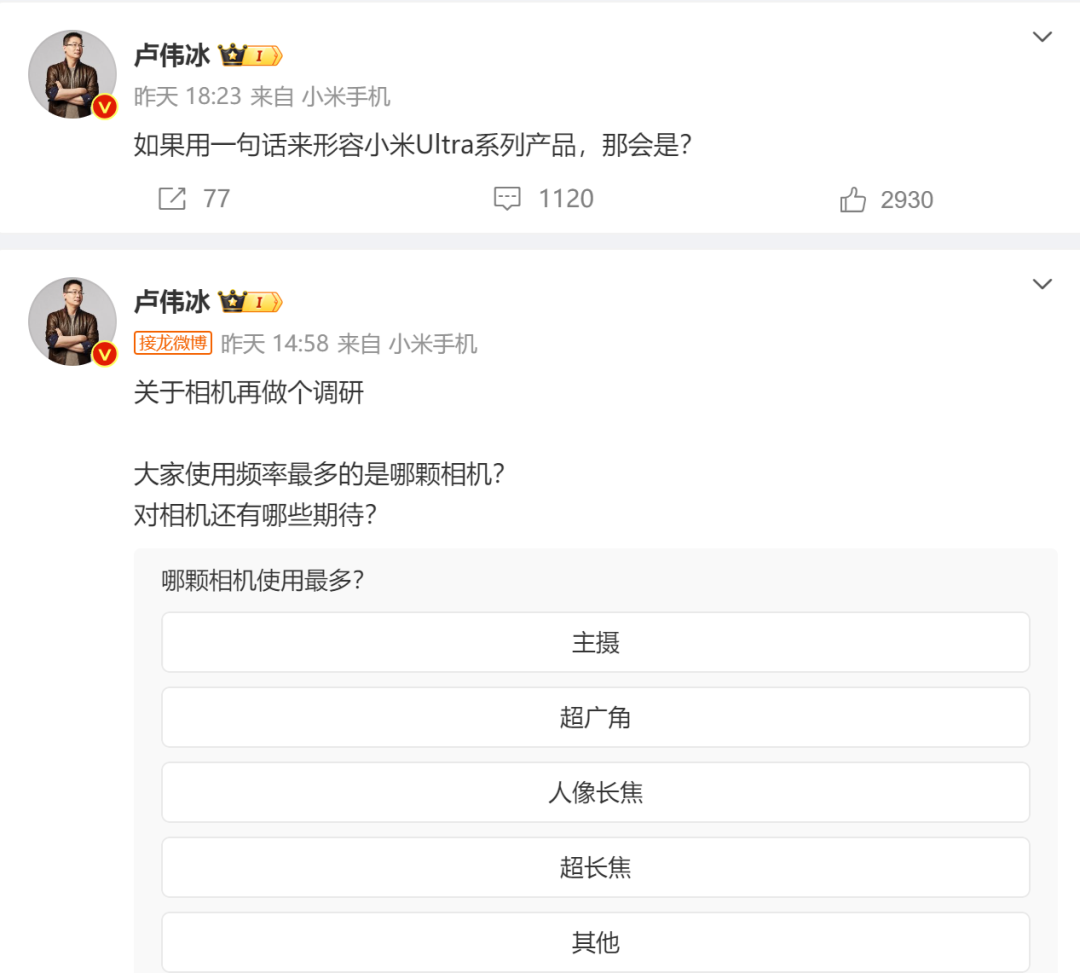Viewport: 1080px width, 973px height.
Task: Open 卢伟冰 profile from first post name
Action: coord(172,55)
